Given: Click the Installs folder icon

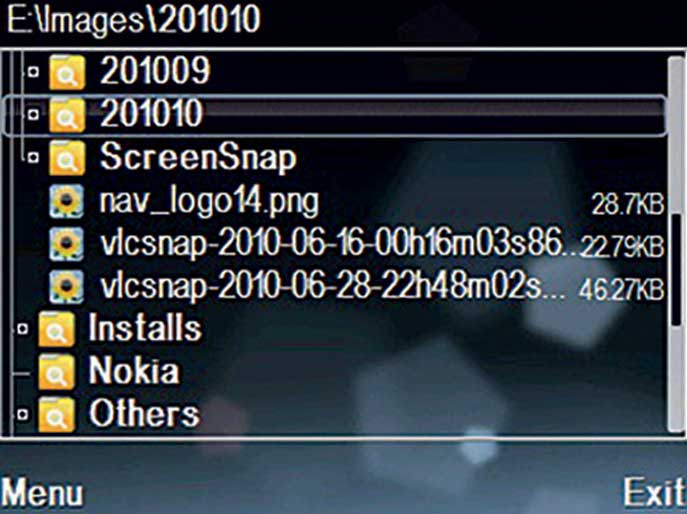Looking at the screenshot, I should tap(56, 329).
